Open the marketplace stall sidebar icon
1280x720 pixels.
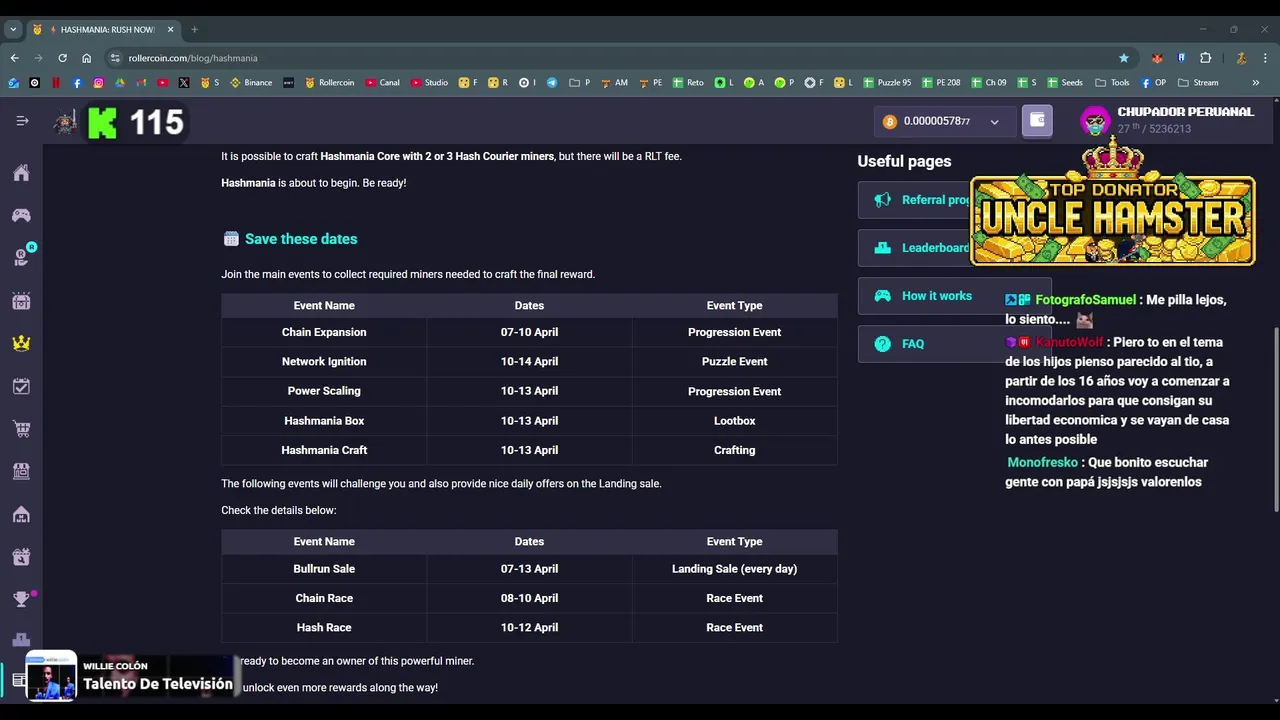tap(21, 471)
